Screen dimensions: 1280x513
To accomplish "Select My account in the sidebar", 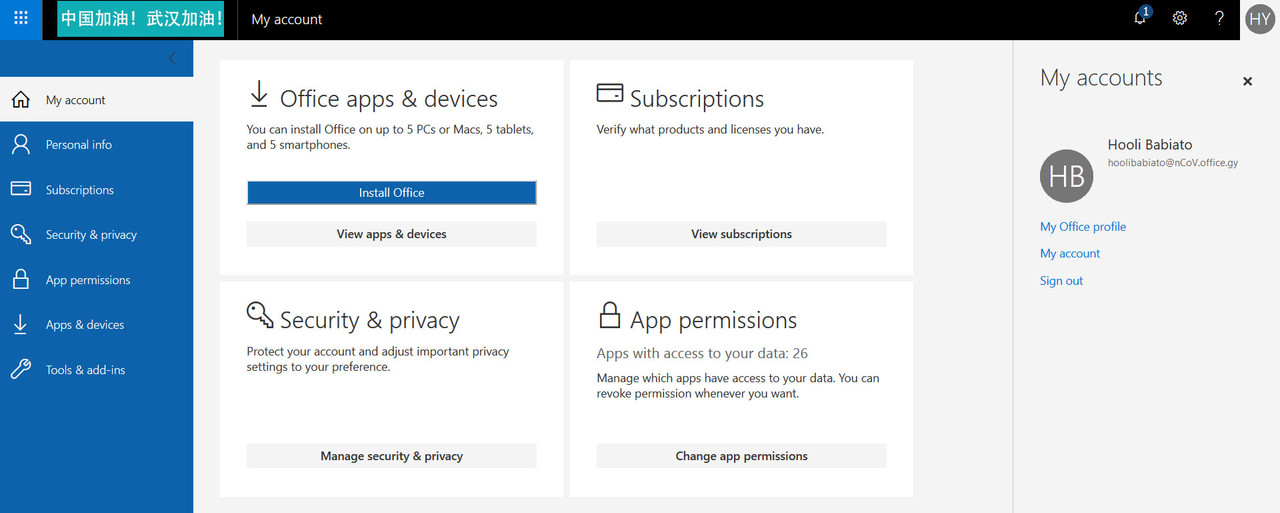I will tap(96, 100).
